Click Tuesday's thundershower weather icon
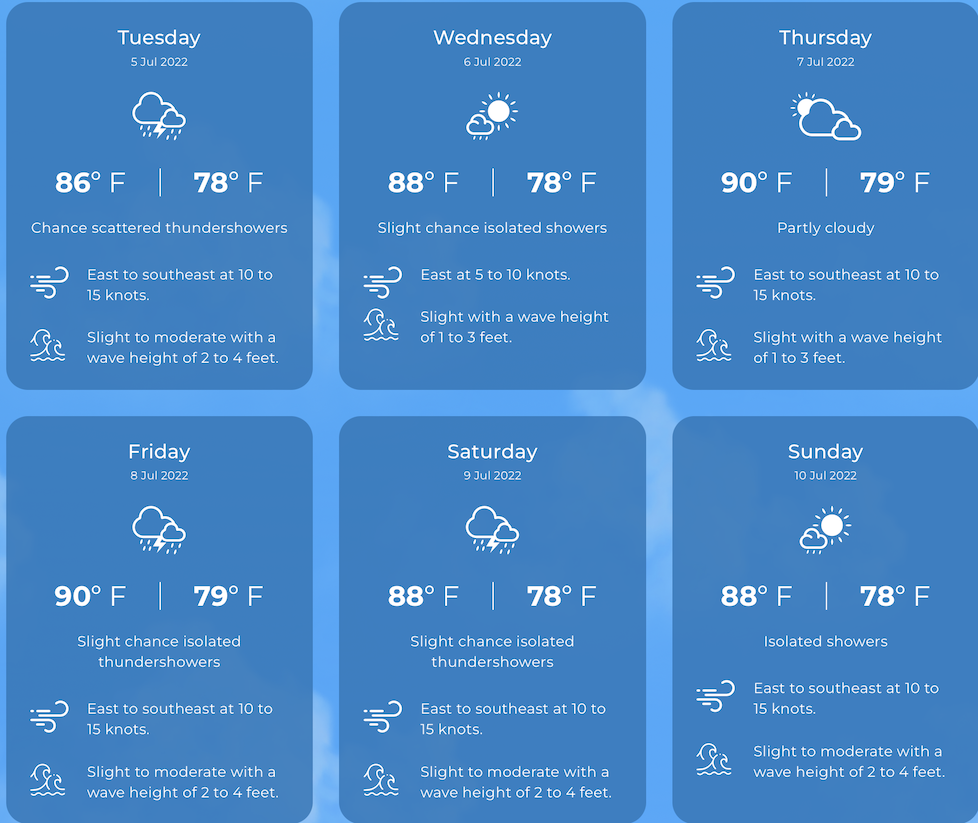978x823 pixels. pyautogui.click(x=159, y=116)
